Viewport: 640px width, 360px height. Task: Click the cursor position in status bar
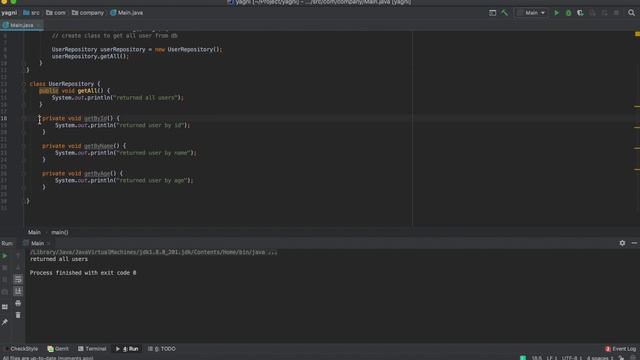point(536,358)
